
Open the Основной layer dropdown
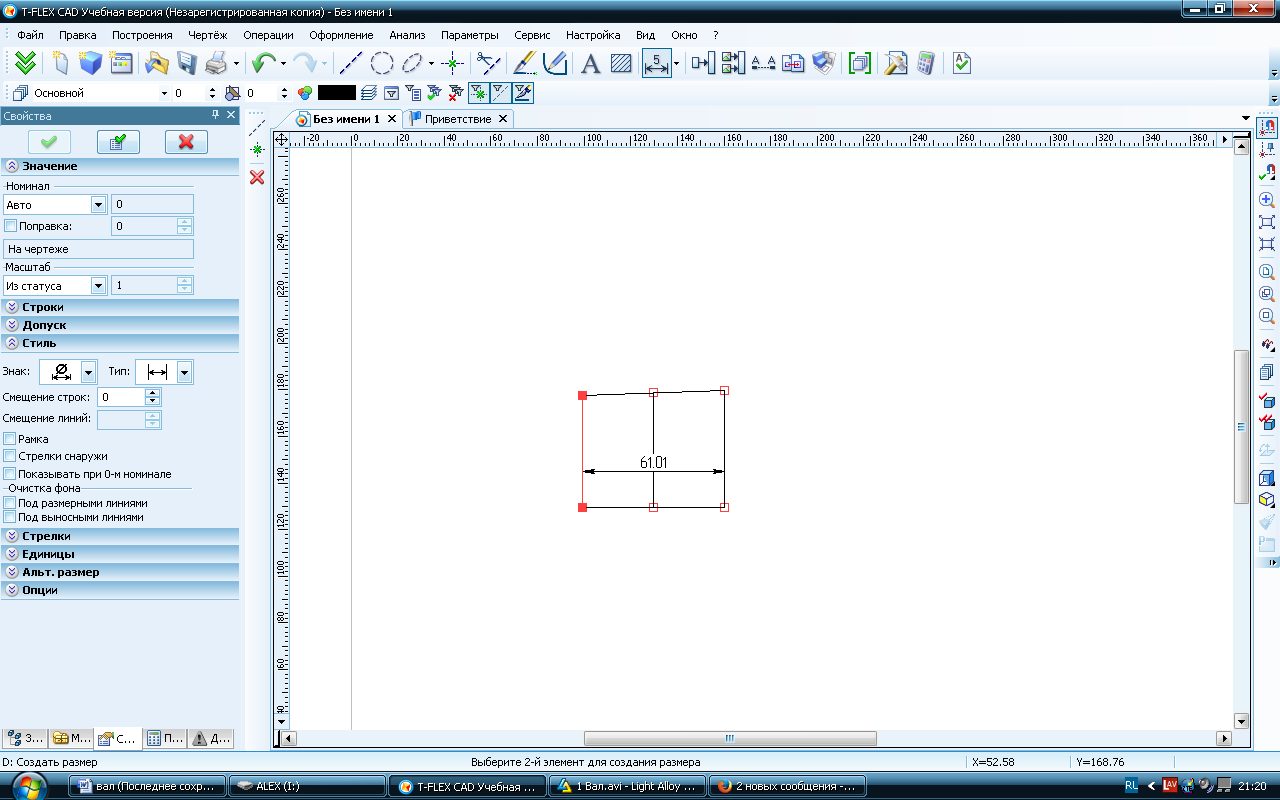point(165,93)
